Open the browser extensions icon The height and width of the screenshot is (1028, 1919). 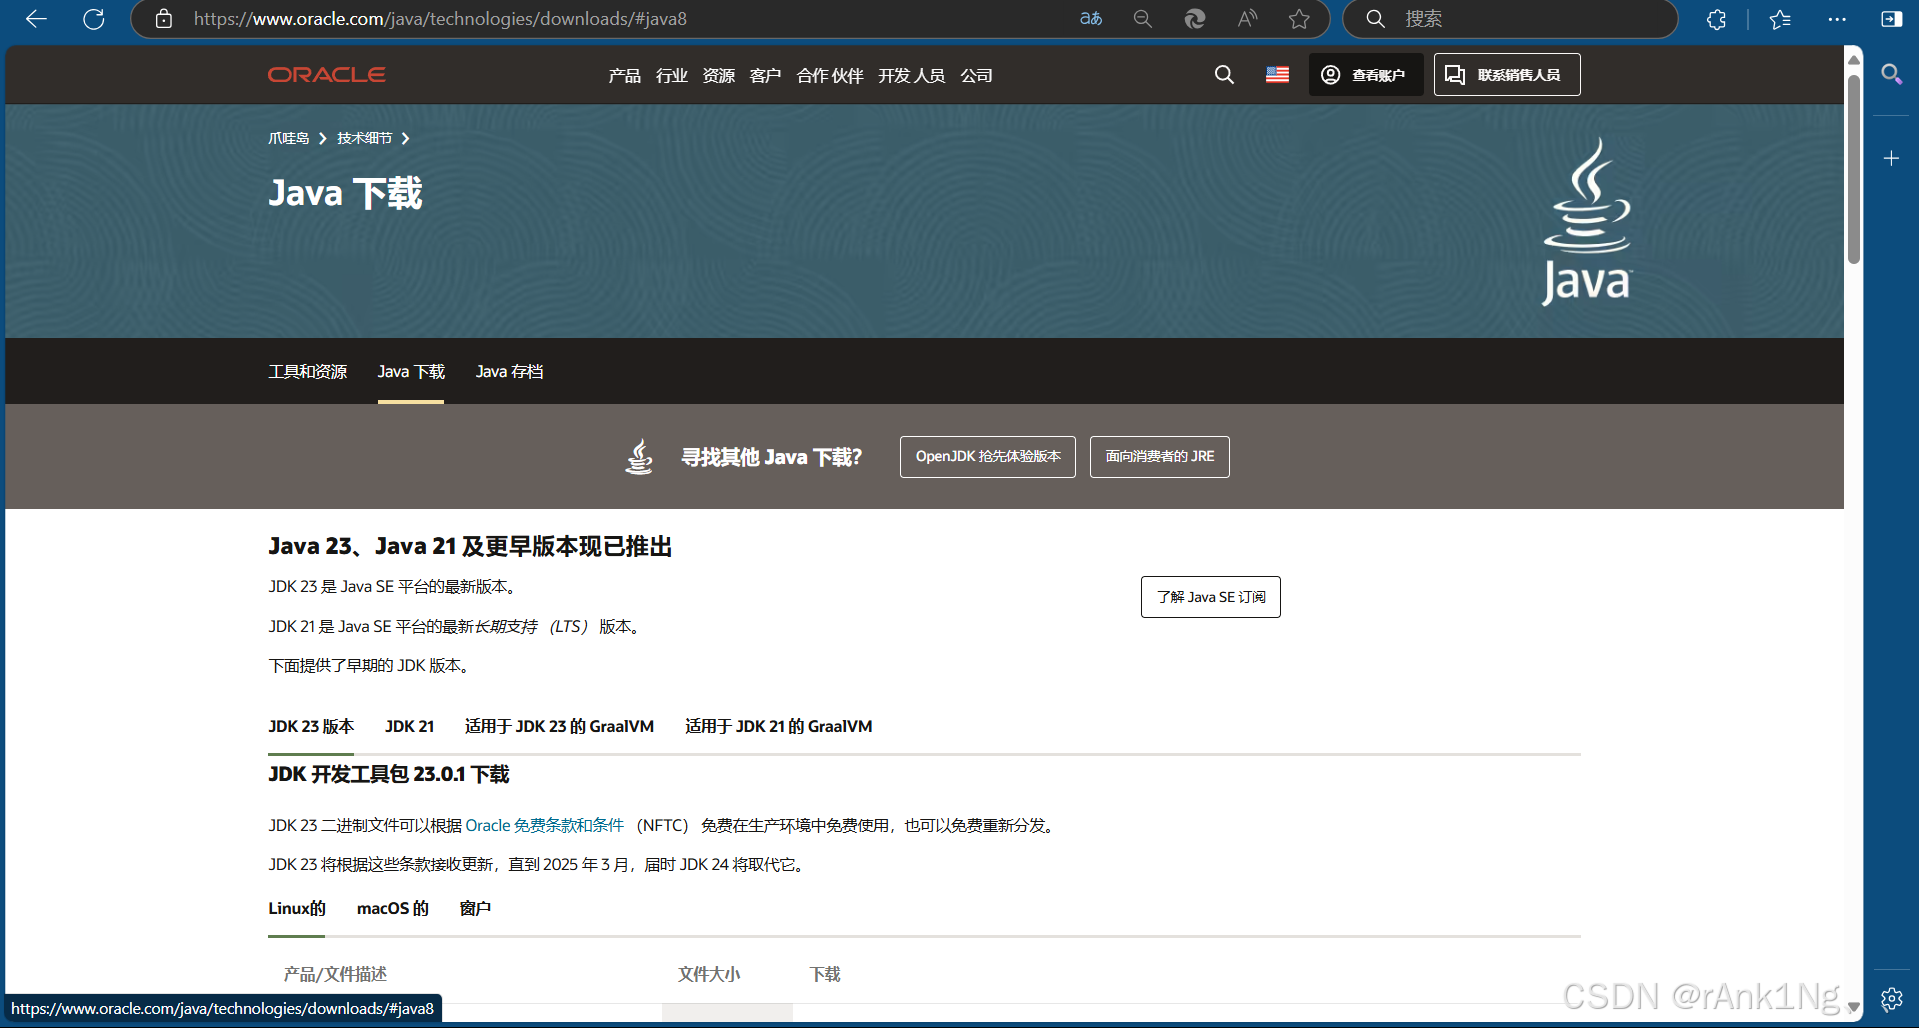point(1716,19)
